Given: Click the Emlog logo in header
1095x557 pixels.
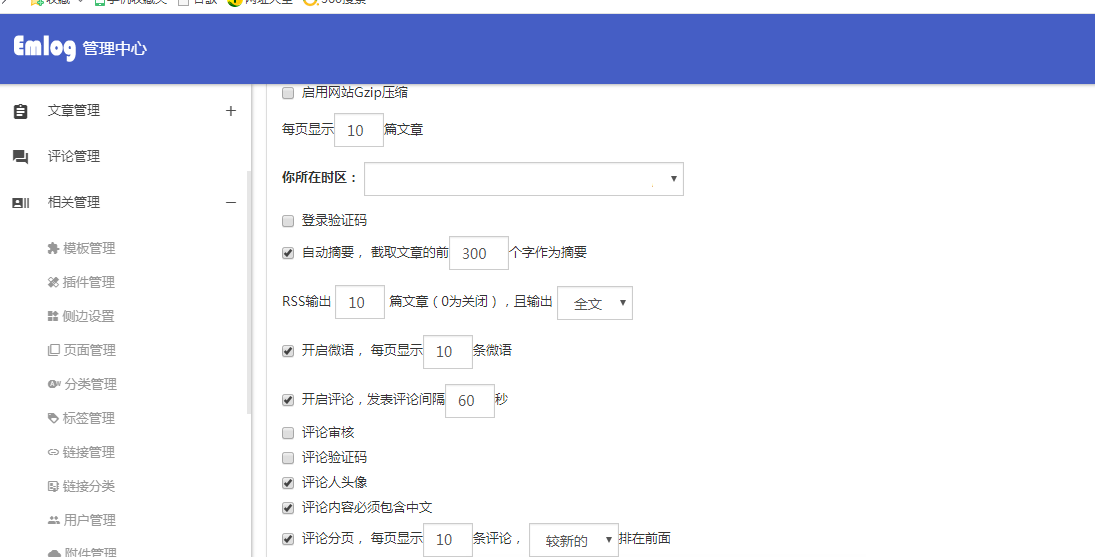Looking at the screenshot, I should pos(45,47).
